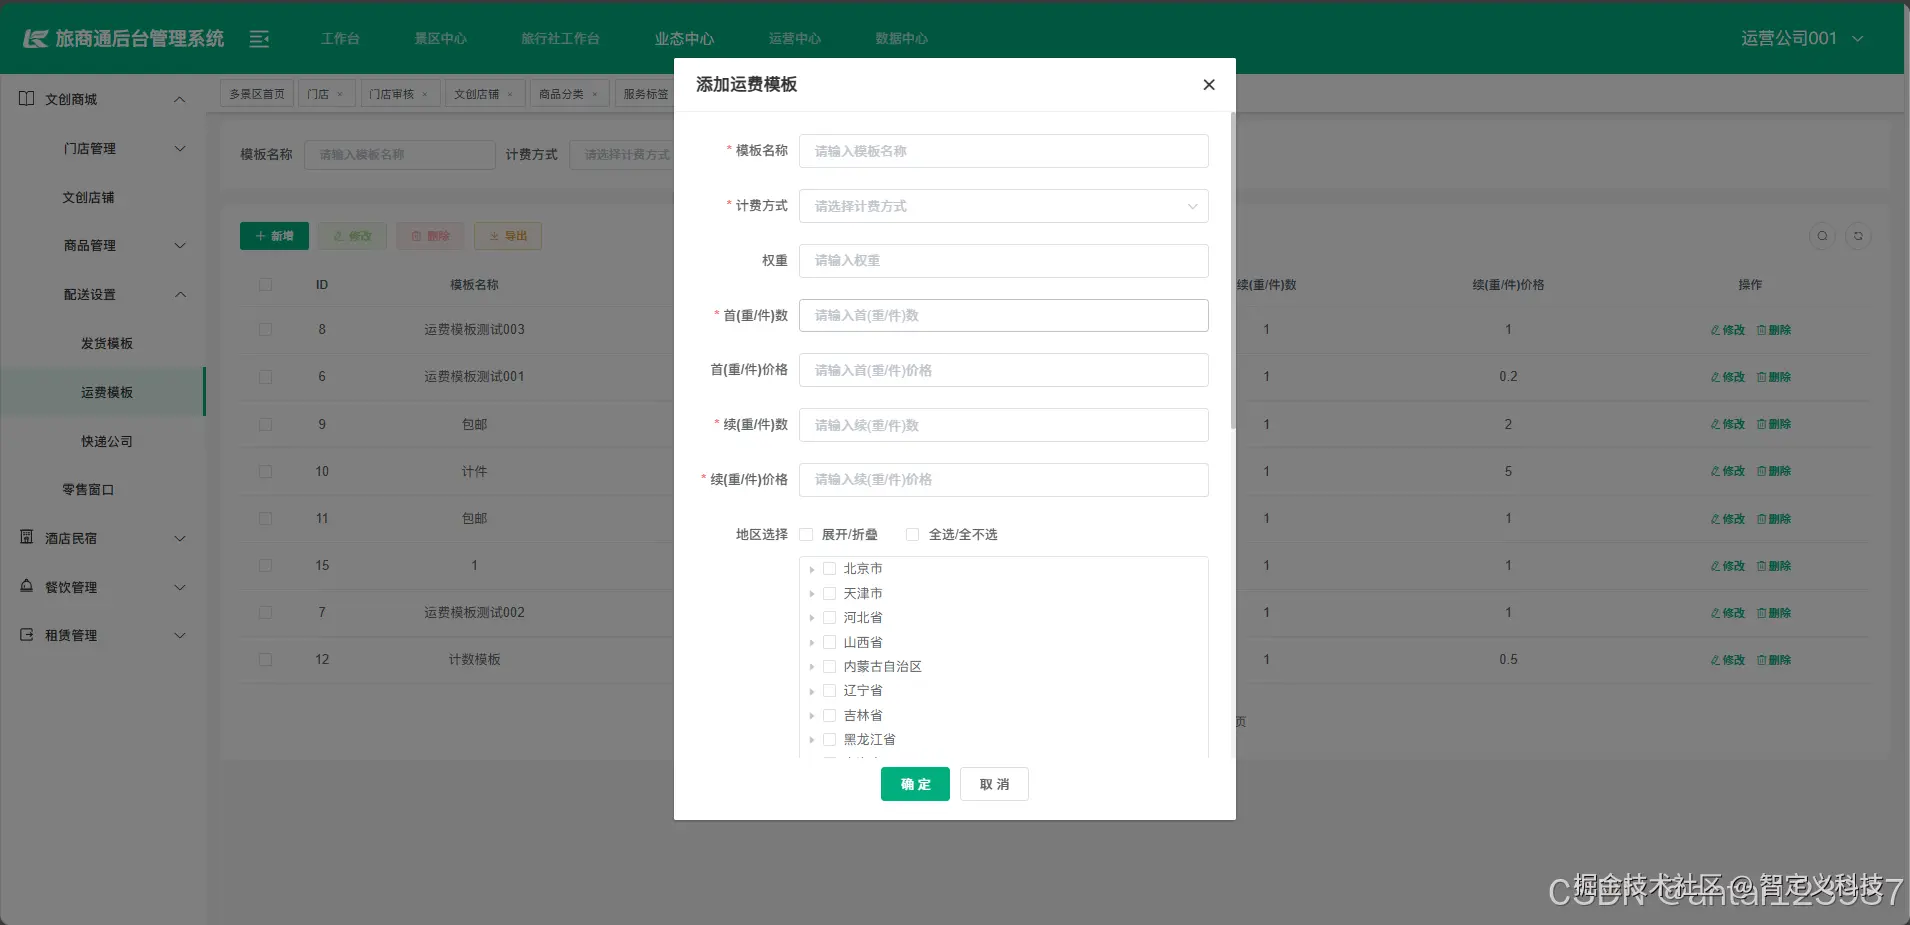The width and height of the screenshot is (1910, 925).
Task: Collapse the 文创商城 sidebar group
Action: [103, 99]
